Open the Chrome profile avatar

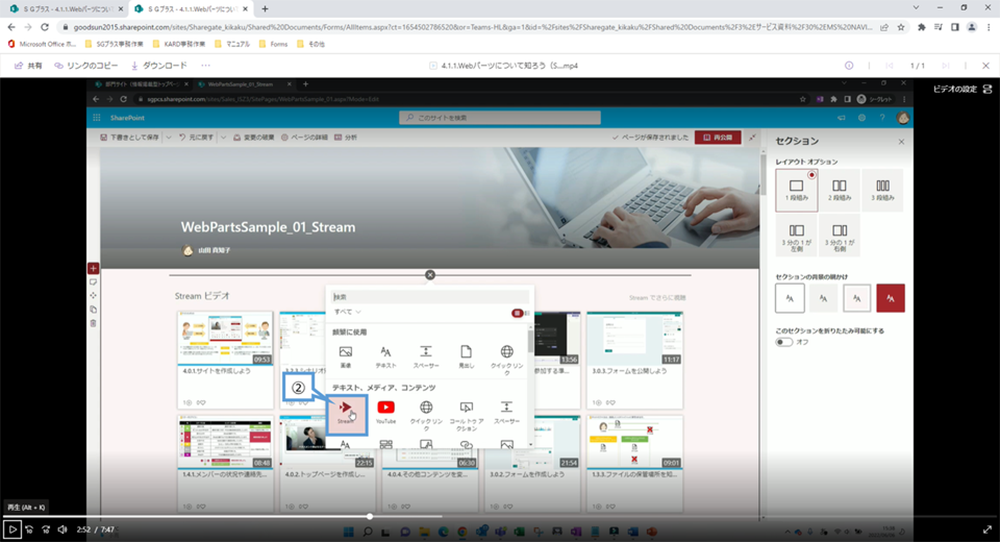(x=971, y=27)
